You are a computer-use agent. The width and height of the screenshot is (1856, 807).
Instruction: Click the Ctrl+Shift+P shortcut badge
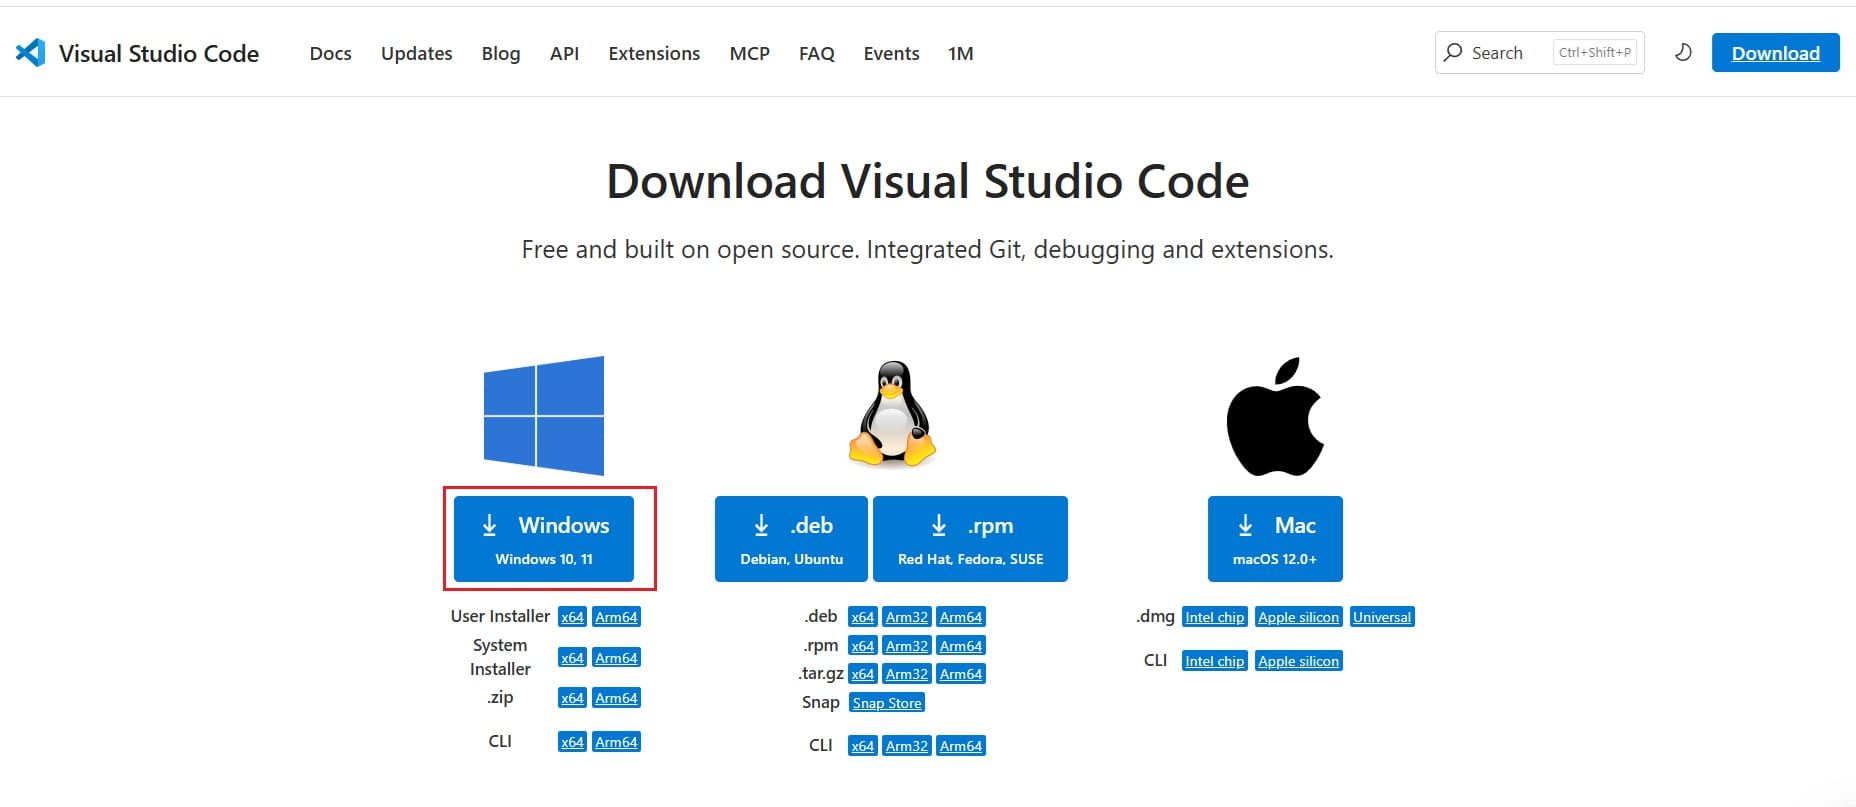1595,52
